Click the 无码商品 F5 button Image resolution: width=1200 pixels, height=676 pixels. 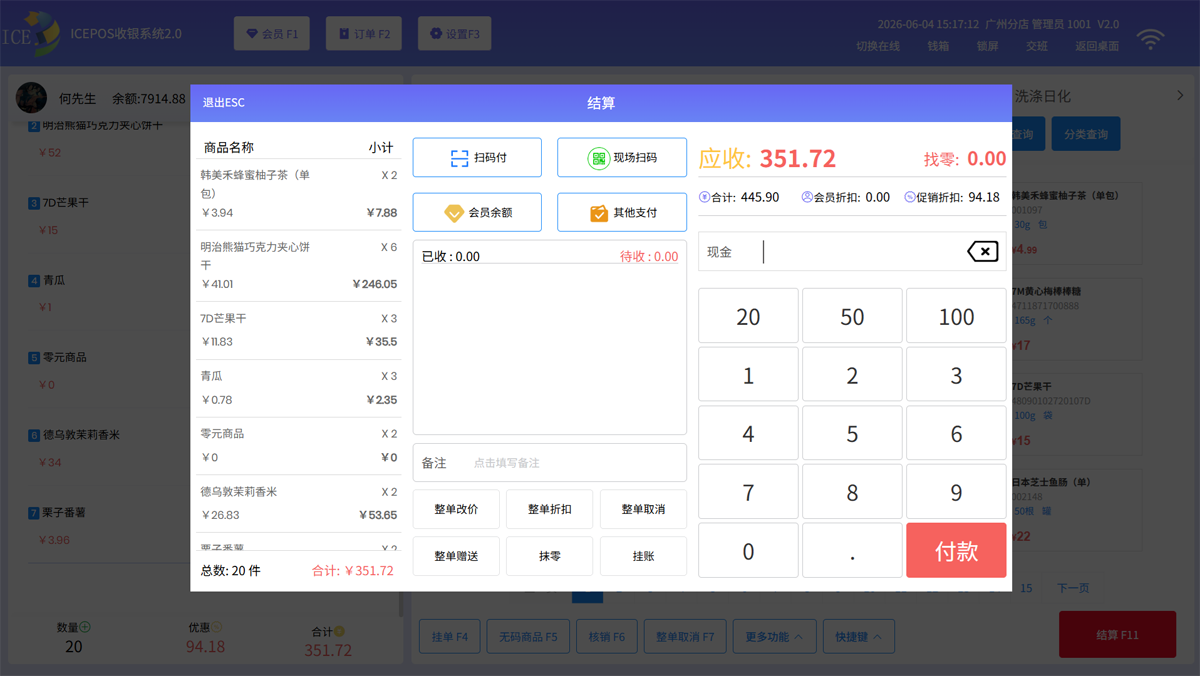pyautogui.click(x=528, y=637)
